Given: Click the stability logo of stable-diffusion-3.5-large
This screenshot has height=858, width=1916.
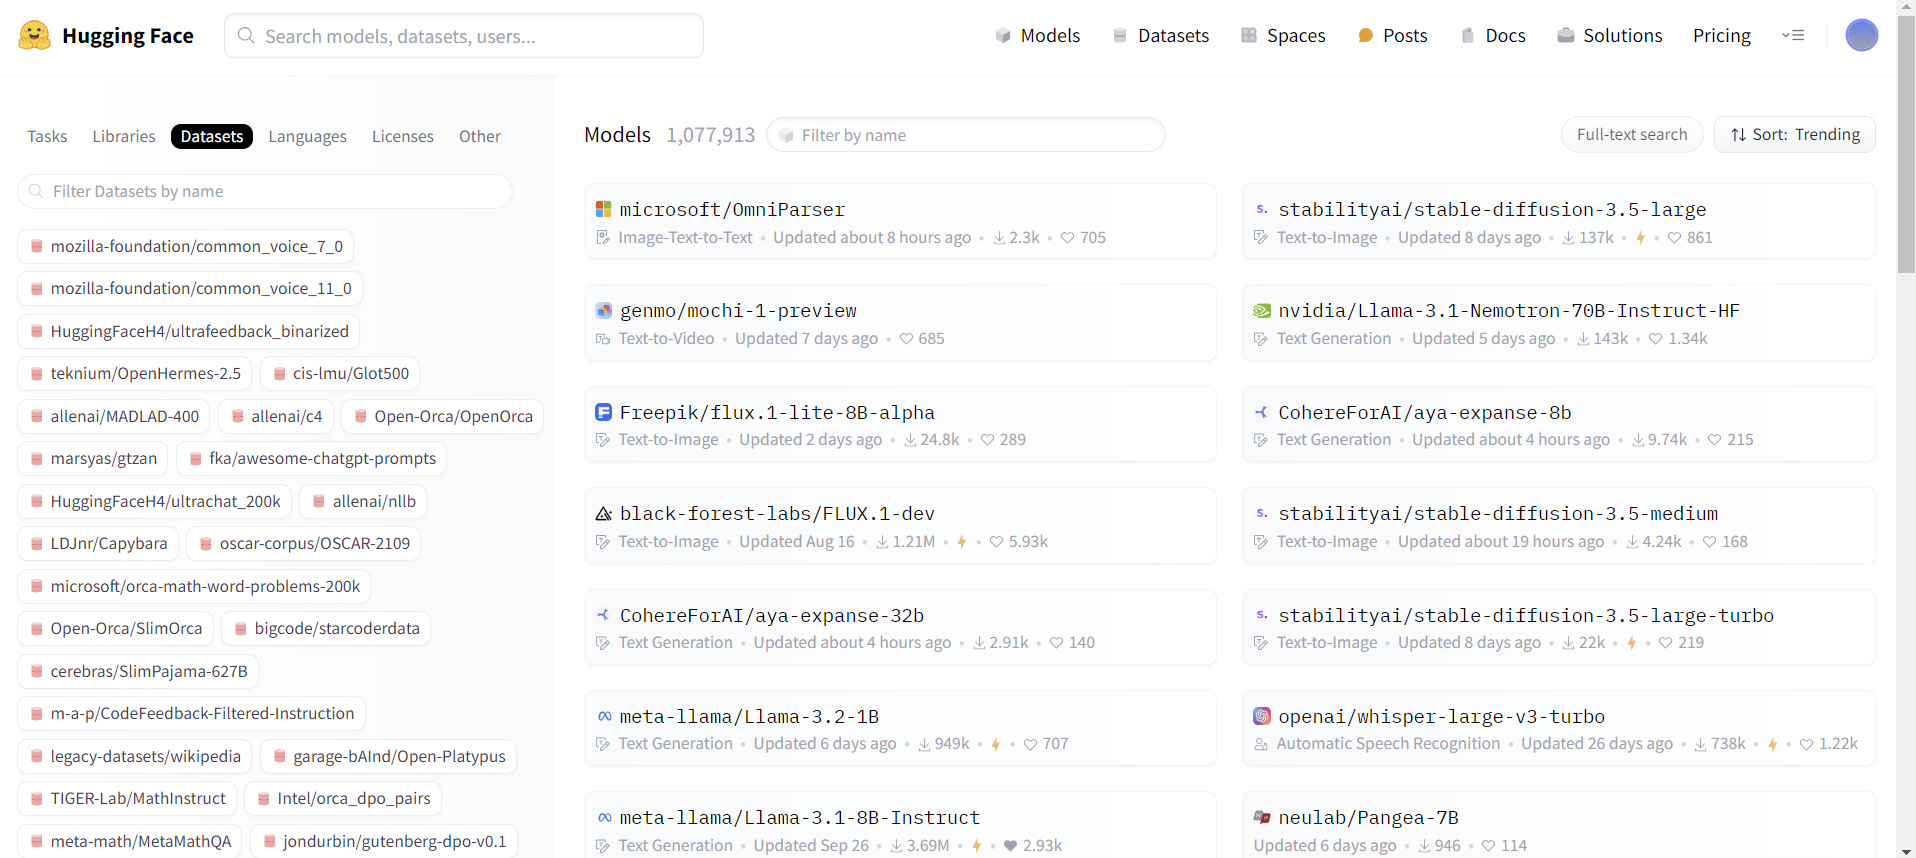Looking at the screenshot, I should [x=1262, y=209].
